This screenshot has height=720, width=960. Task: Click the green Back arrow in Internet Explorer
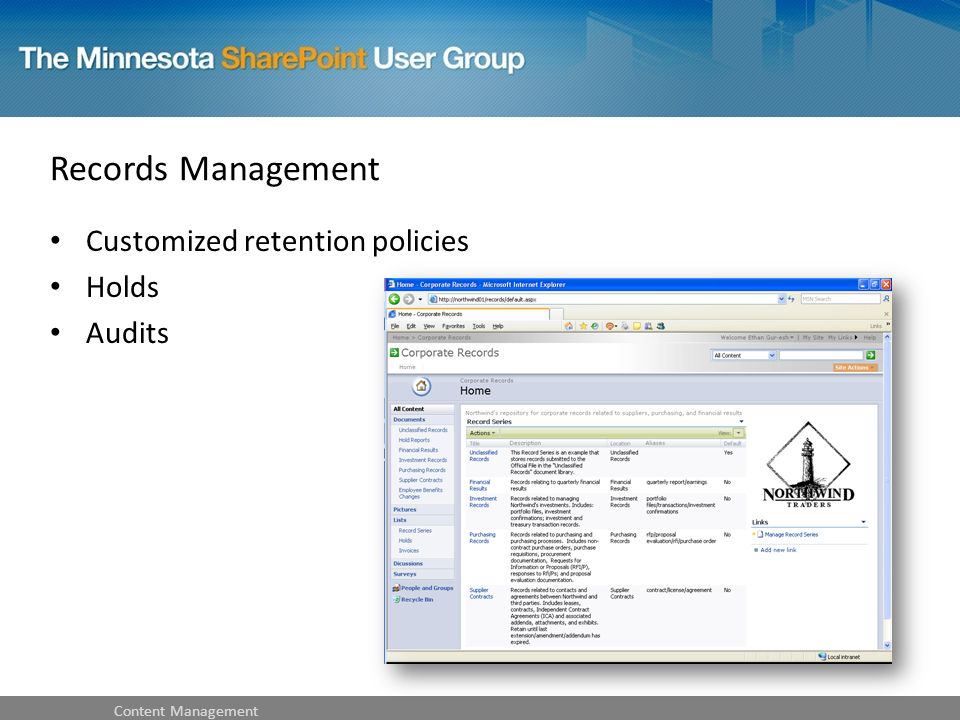tap(394, 299)
